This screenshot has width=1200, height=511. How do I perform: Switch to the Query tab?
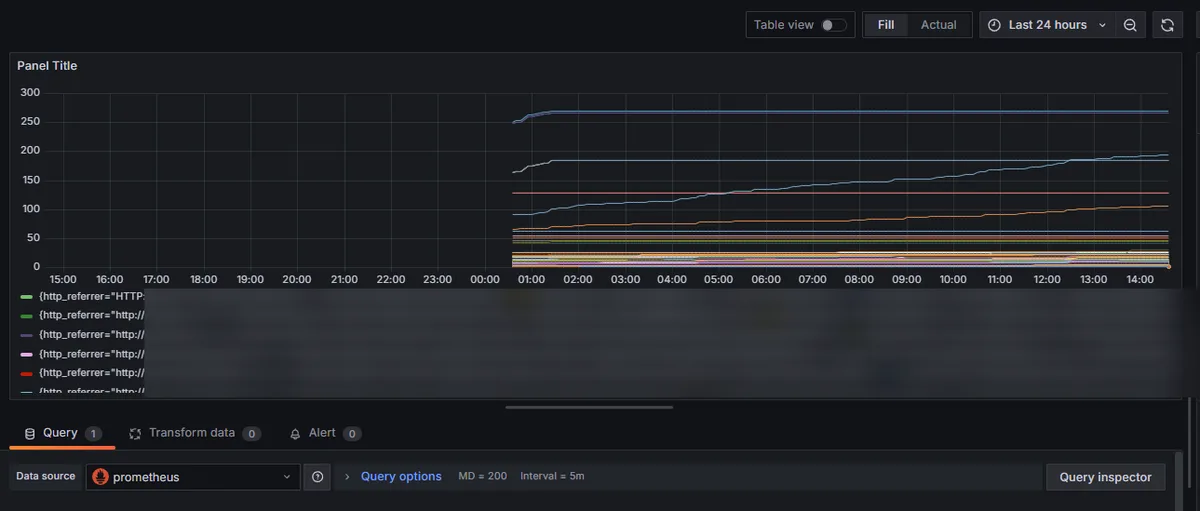[60, 433]
